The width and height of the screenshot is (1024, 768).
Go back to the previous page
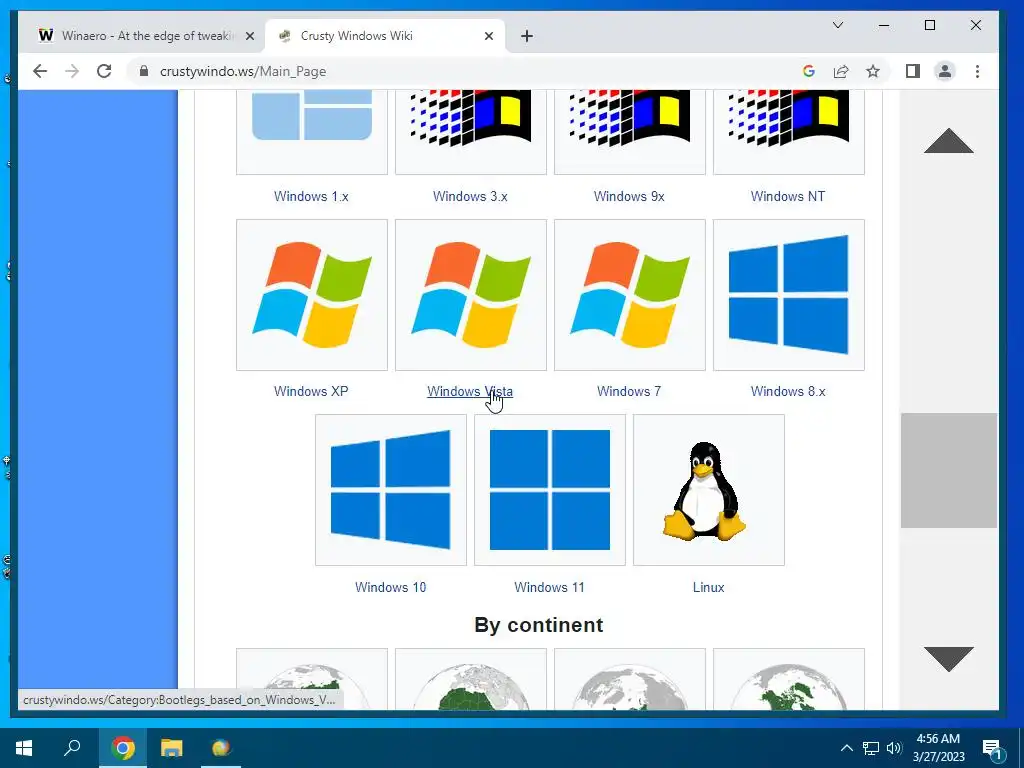[40, 71]
